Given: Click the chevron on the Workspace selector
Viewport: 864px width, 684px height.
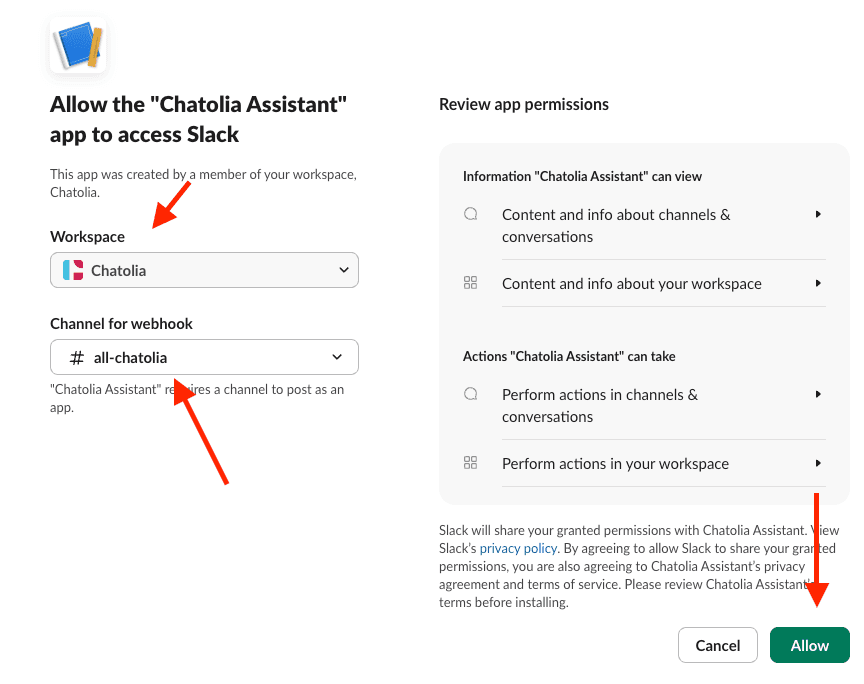Looking at the screenshot, I should [x=344, y=270].
